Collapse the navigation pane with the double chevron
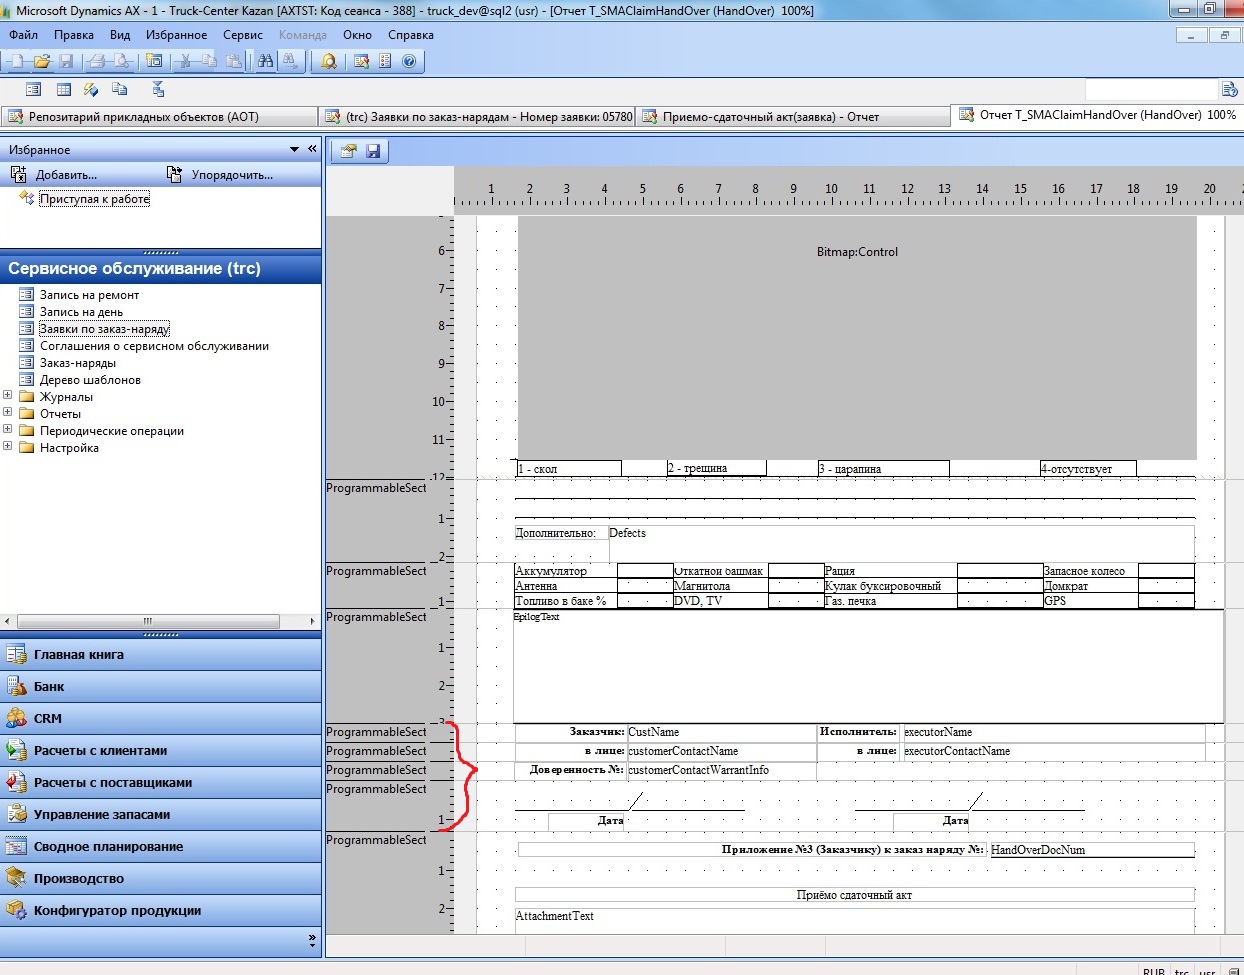Image resolution: width=1244 pixels, height=975 pixels. 312,149
